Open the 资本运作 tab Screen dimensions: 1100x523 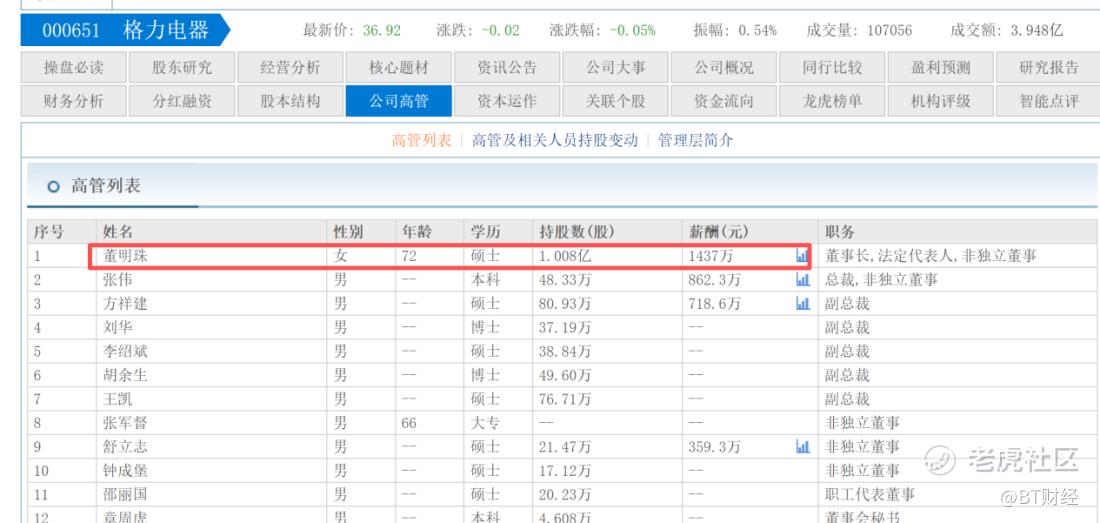click(507, 101)
